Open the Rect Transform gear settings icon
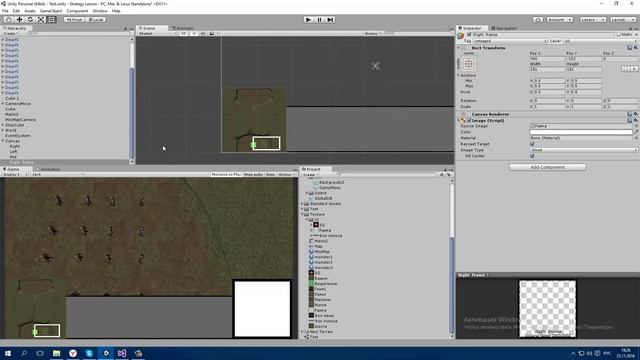The image size is (640, 360). [636, 48]
